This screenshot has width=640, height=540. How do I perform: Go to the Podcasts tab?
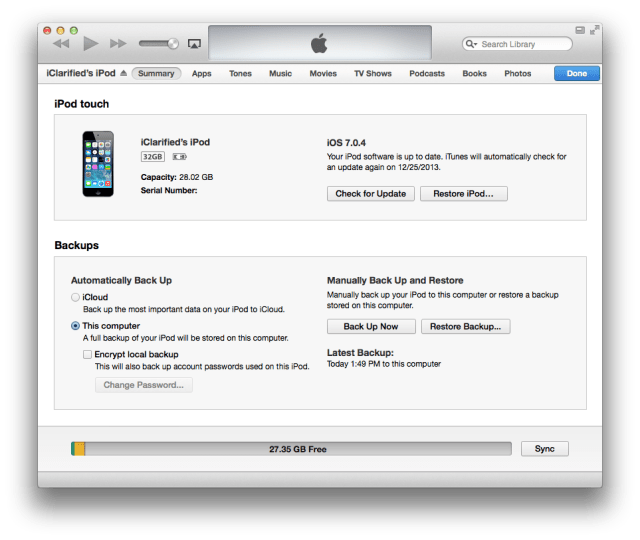point(427,73)
